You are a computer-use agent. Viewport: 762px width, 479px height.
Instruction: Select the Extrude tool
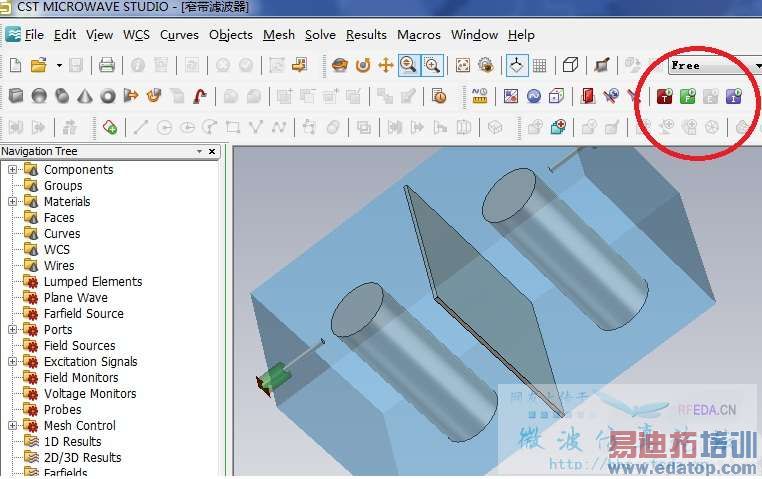coord(131,96)
